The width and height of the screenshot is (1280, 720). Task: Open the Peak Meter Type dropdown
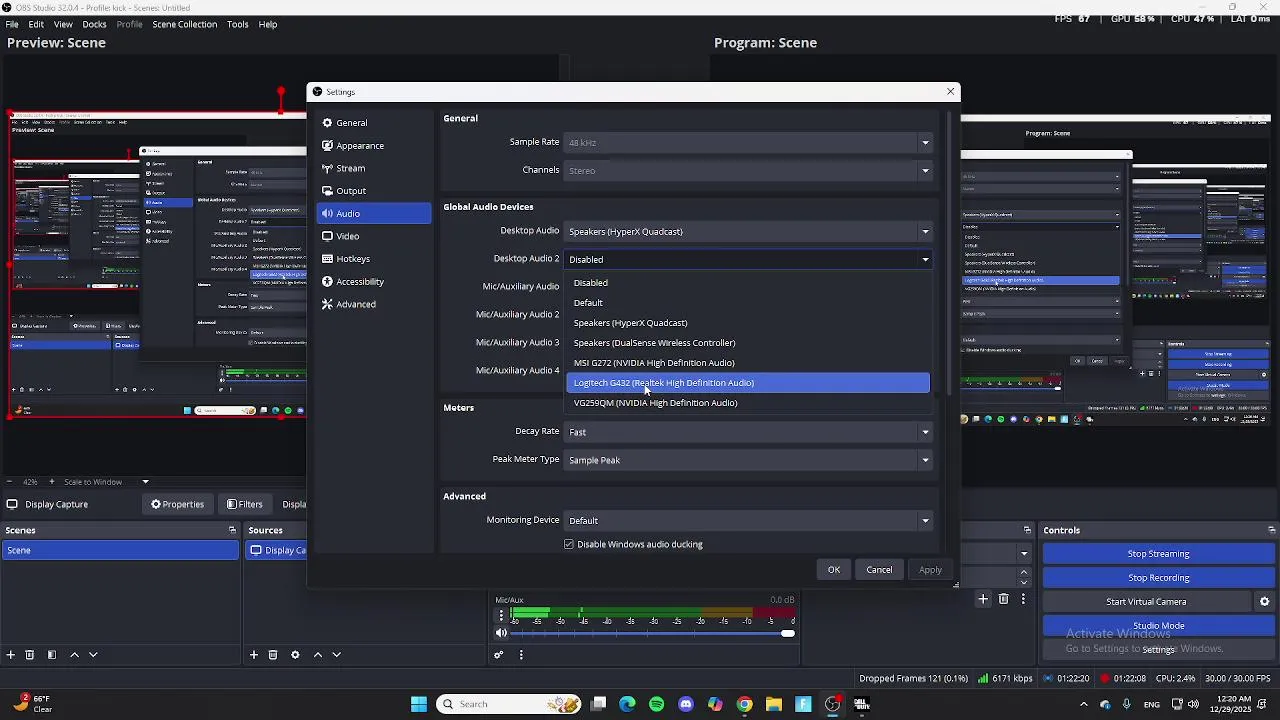748,460
